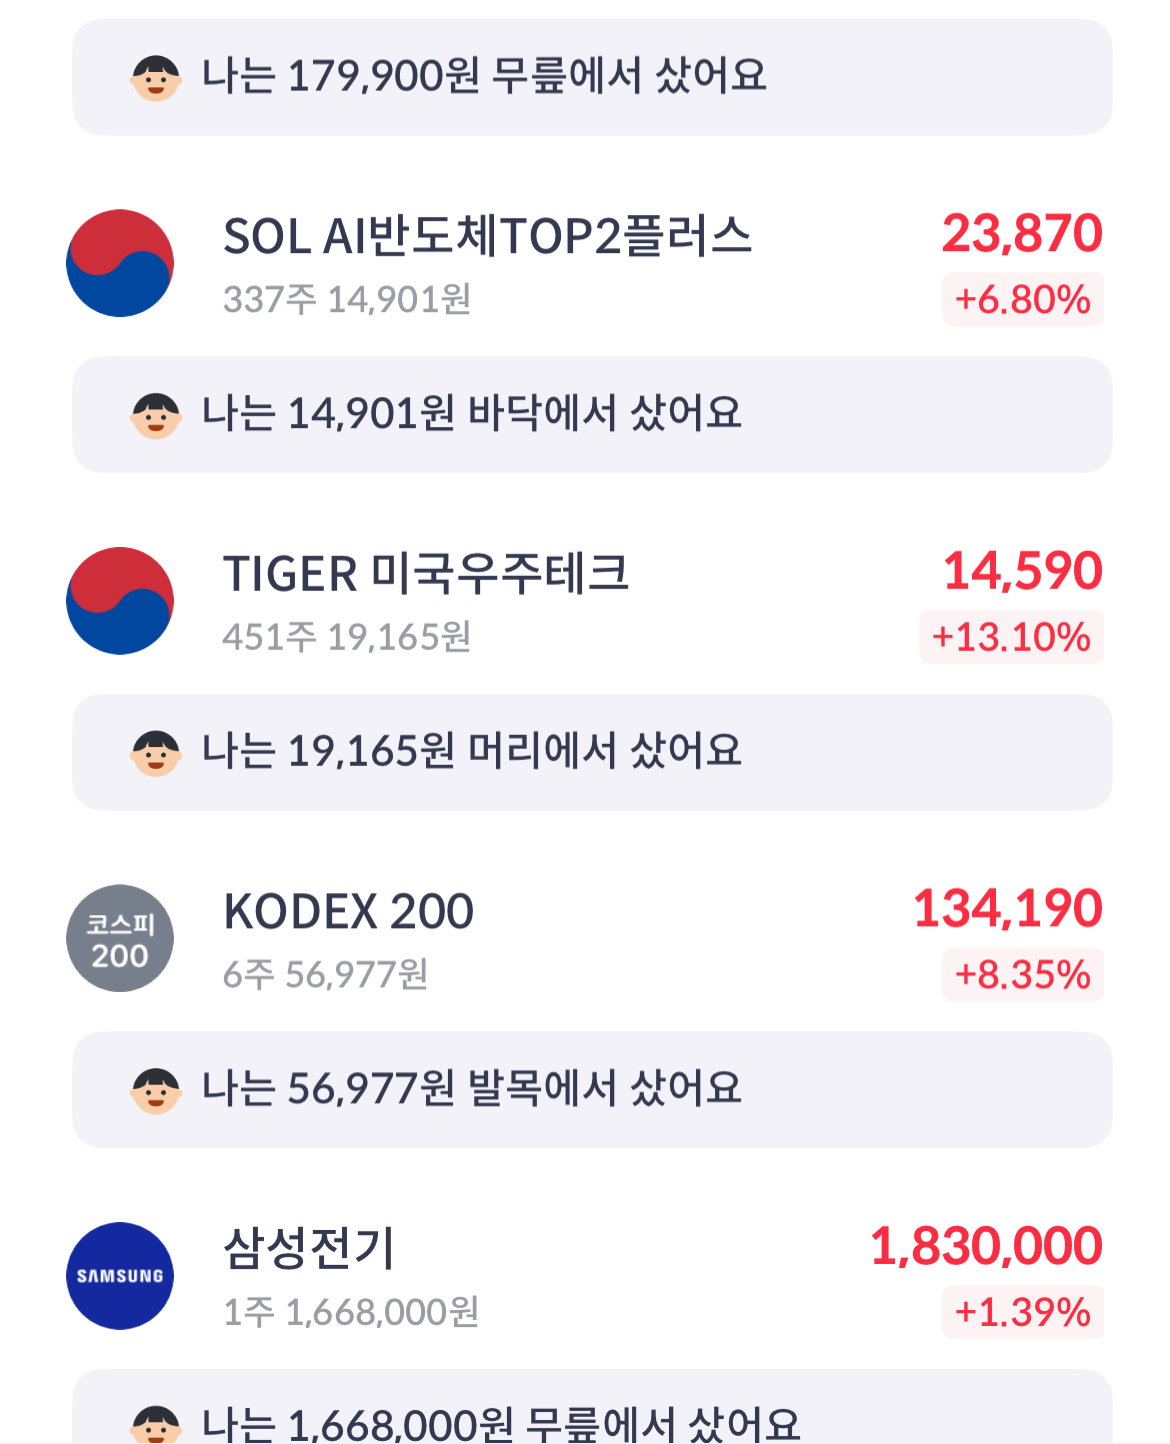
Task: Open the TIGER 미국우주테크 stock name
Action: coord(426,574)
